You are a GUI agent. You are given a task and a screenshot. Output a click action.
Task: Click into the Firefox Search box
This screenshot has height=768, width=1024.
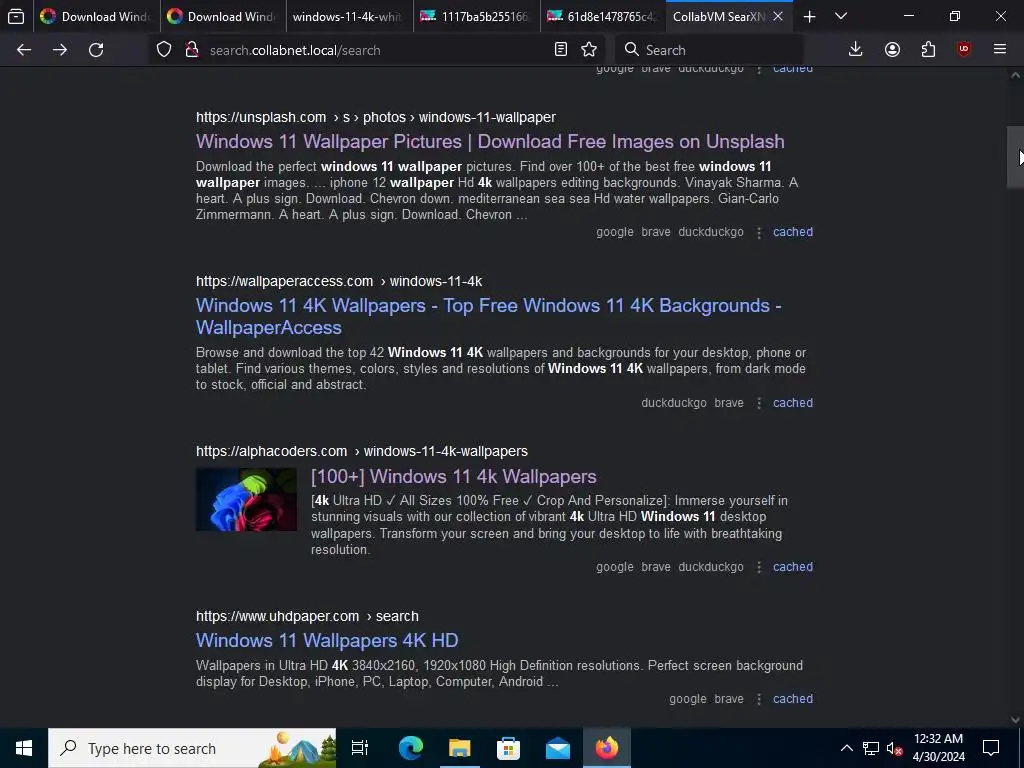click(710, 50)
